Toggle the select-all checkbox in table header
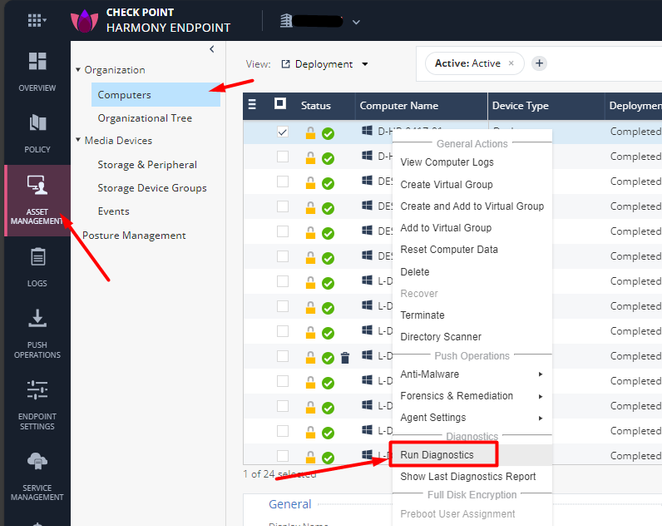The image size is (662, 526). (281, 104)
